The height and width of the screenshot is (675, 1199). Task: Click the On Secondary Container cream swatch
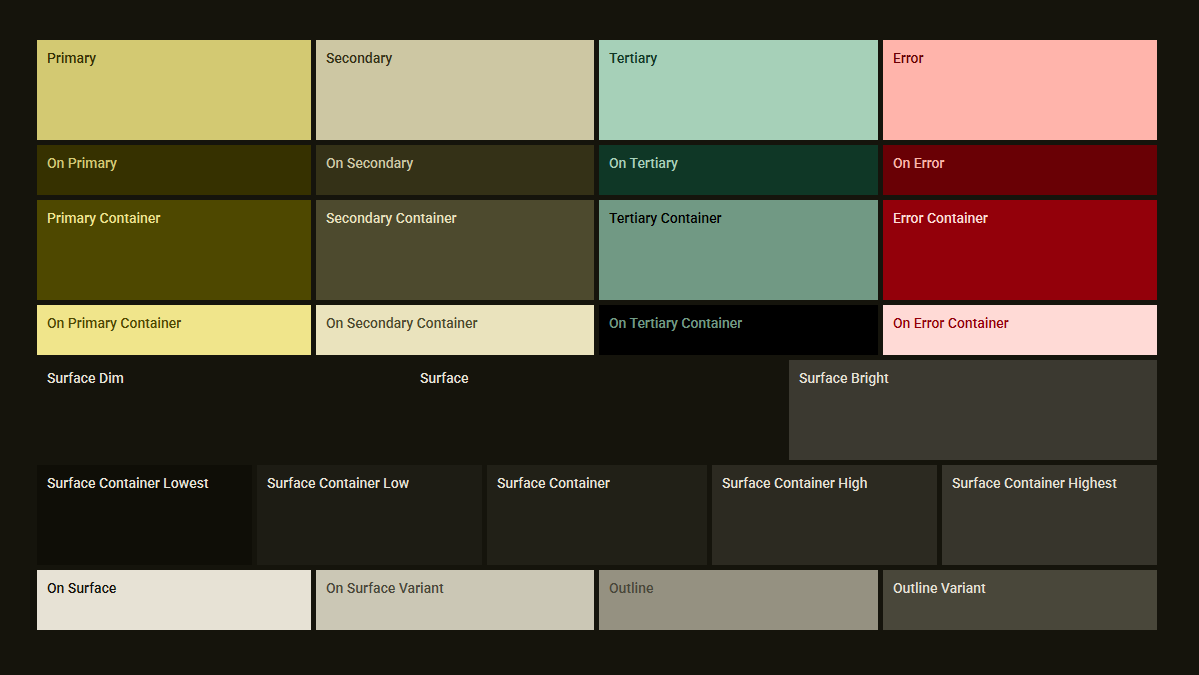(455, 329)
